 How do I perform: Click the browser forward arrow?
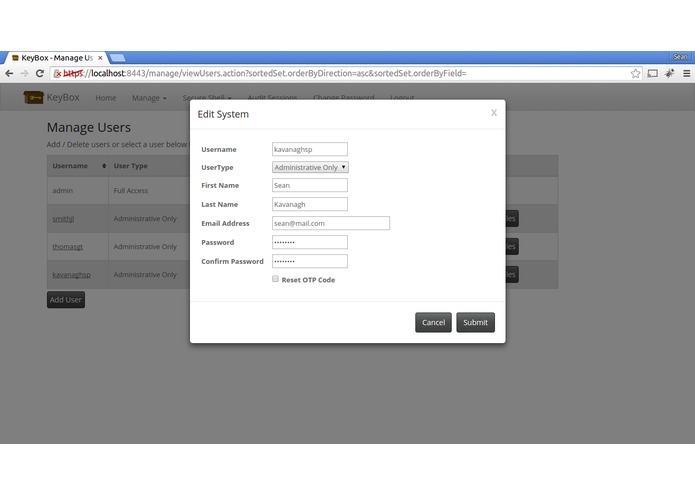tap(24, 74)
